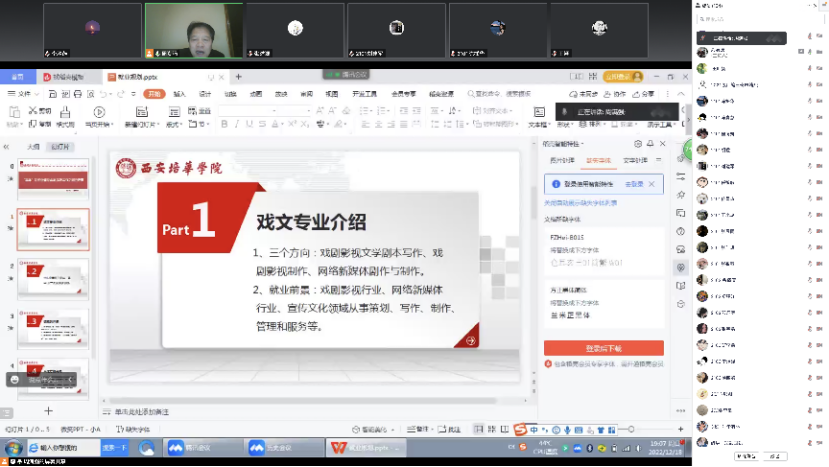Open the 设计 ribbon tab

tap(205, 94)
